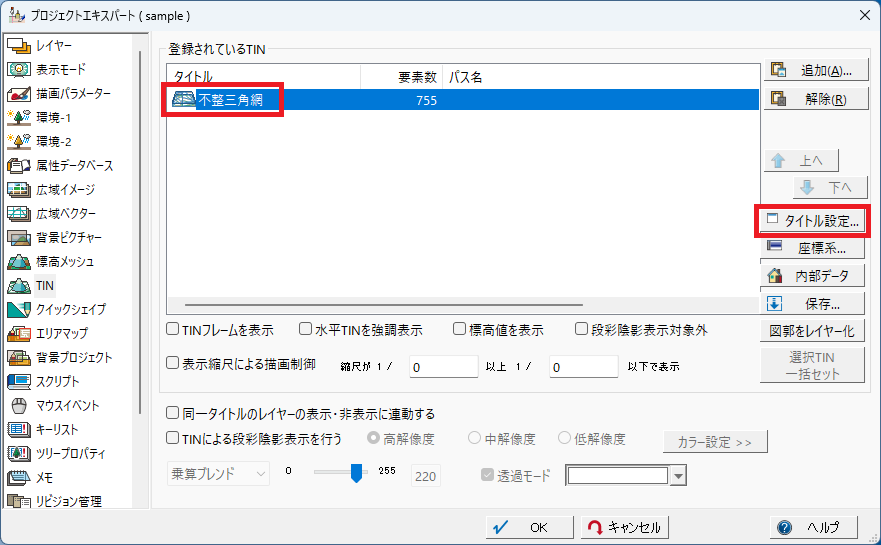The width and height of the screenshot is (881, 545).
Task: Move TIN down with 下へ button
Action: [x=830, y=187]
